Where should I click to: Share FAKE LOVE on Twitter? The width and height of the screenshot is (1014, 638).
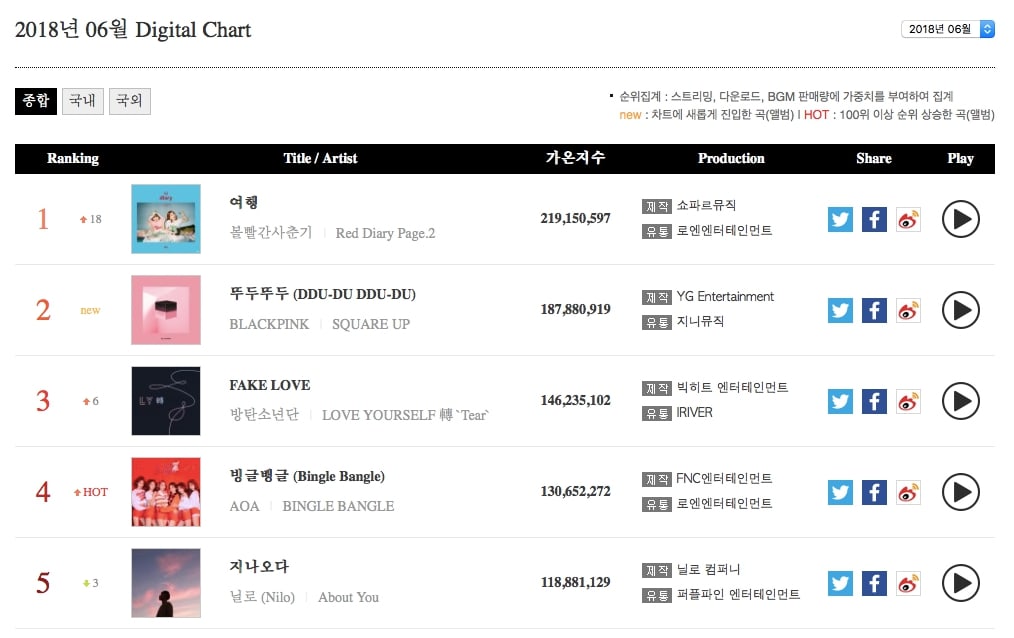(841, 401)
